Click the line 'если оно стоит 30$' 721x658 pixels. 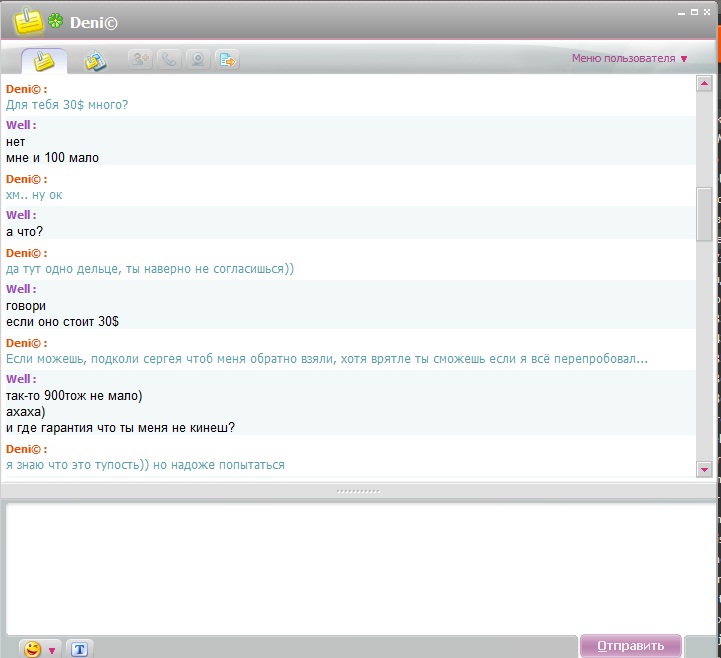(x=63, y=321)
